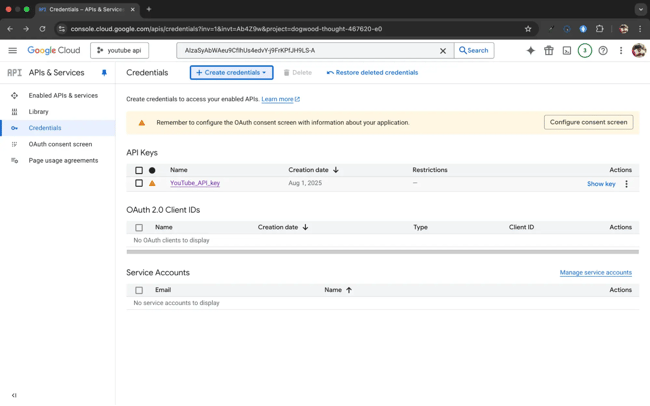Go to Enabled APIs & services

(x=63, y=96)
